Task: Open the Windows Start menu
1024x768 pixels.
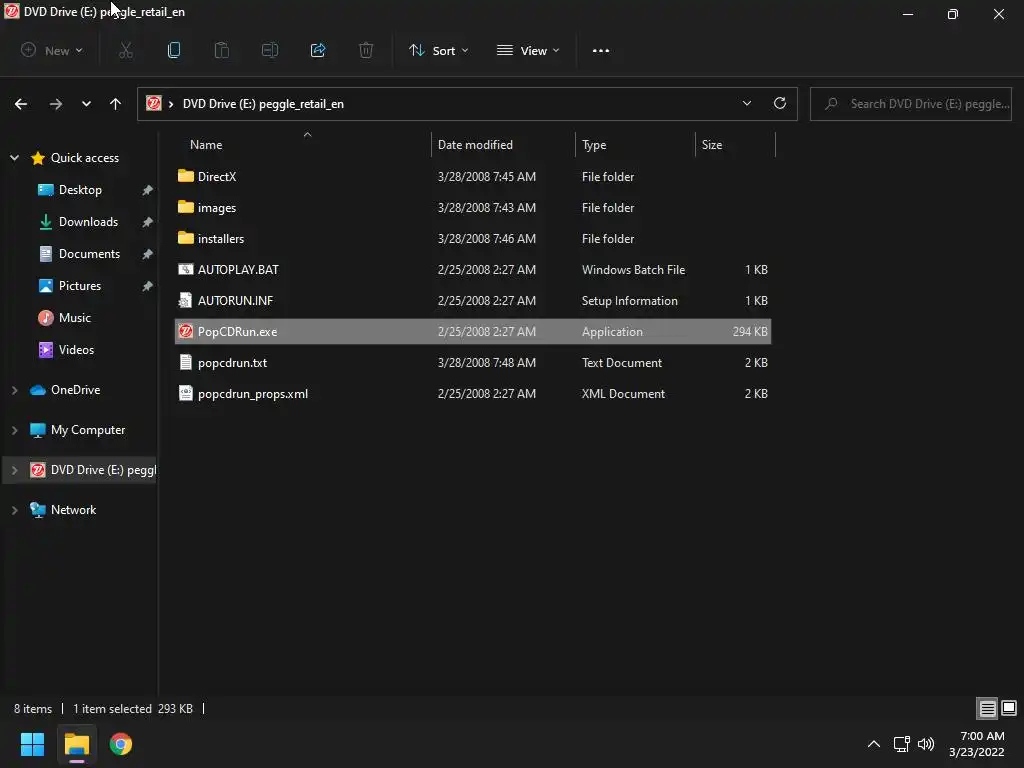Action: 32,744
